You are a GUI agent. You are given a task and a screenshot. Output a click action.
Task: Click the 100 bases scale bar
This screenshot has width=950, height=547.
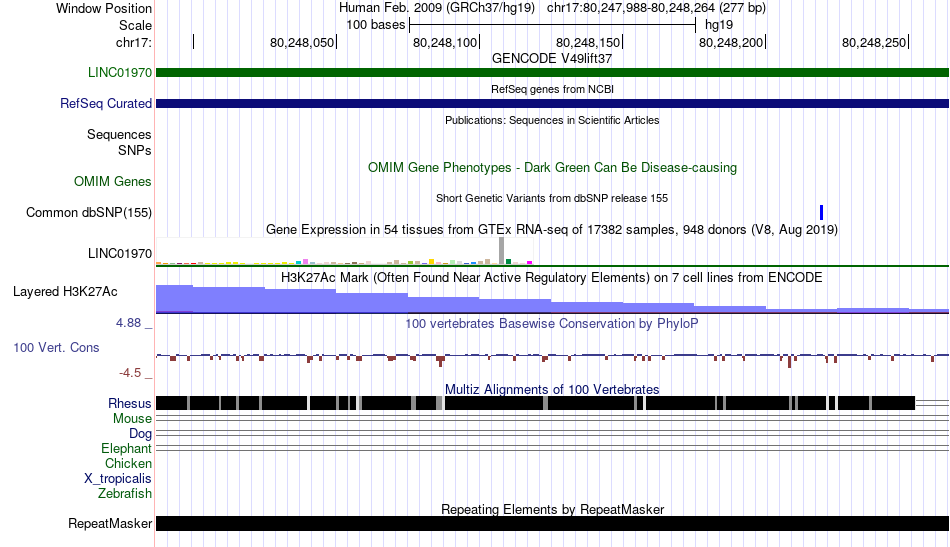pos(553,25)
